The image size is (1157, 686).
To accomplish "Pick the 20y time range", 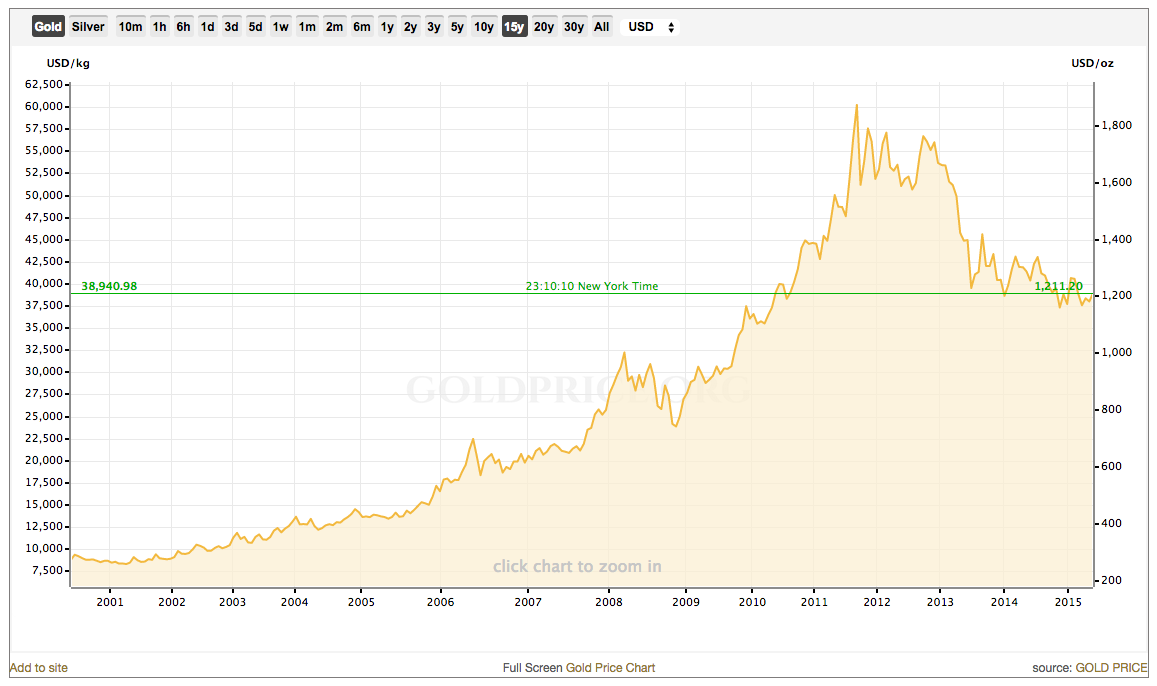I will pos(544,27).
